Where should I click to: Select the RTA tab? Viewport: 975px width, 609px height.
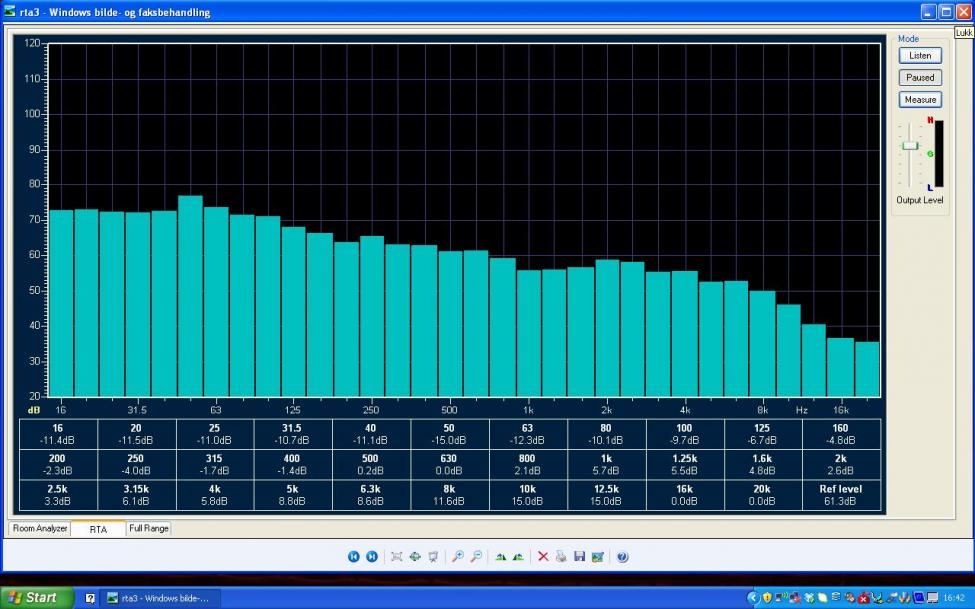pyautogui.click(x=98, y=529)
